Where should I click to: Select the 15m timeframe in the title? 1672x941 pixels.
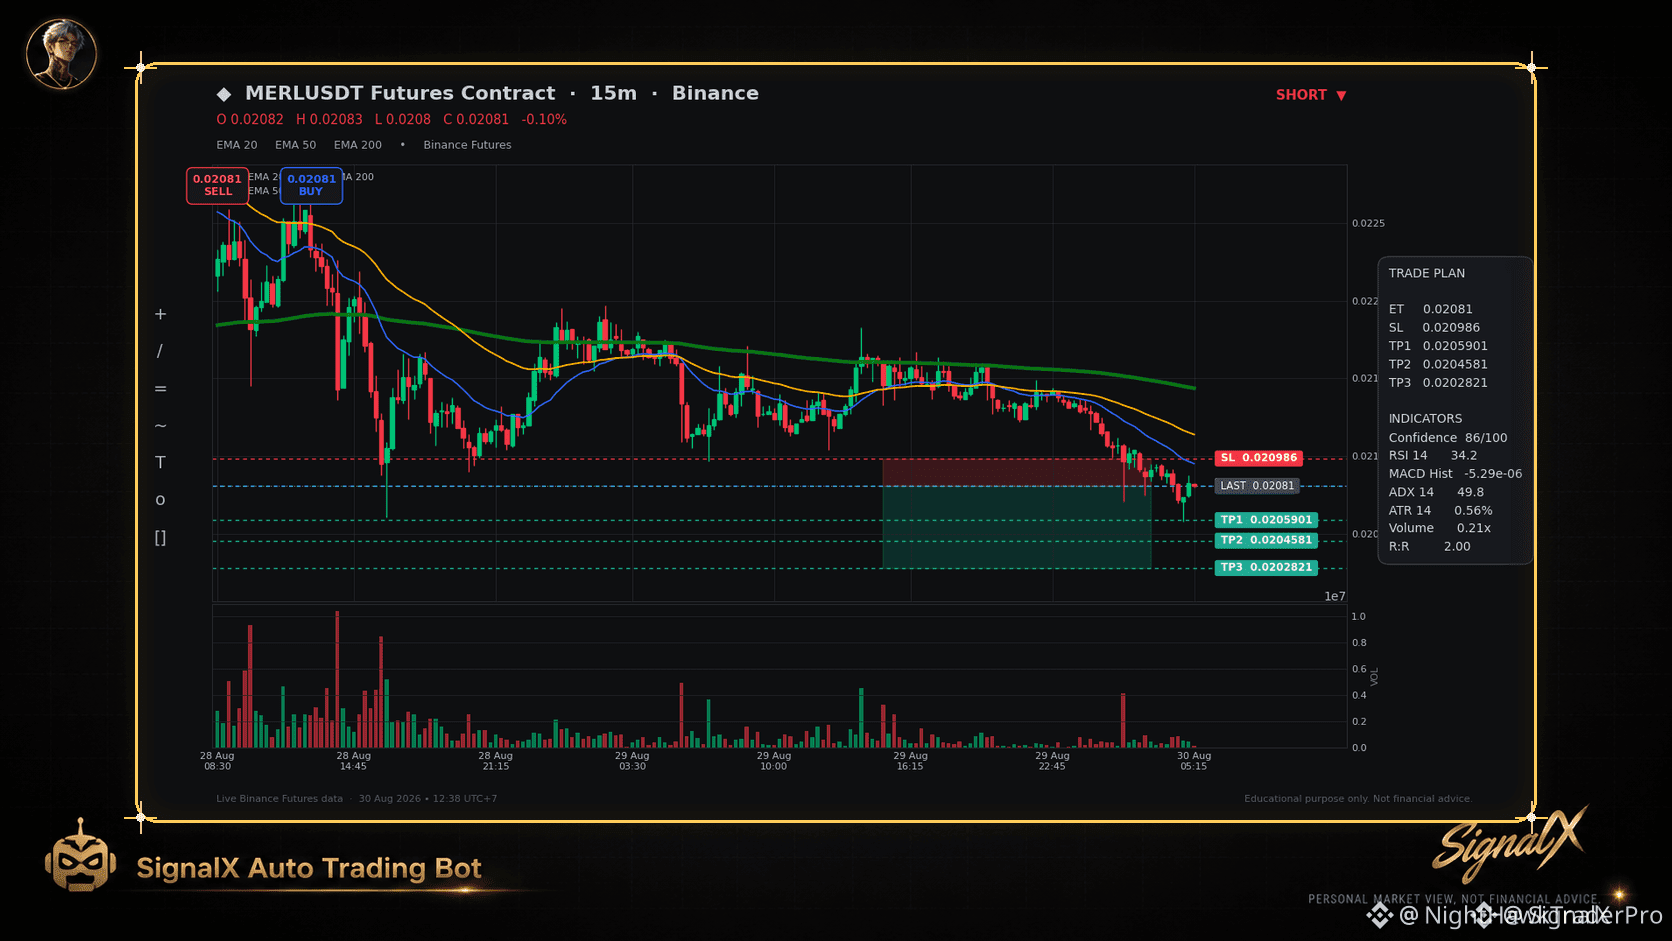click(x=613, y=93)
